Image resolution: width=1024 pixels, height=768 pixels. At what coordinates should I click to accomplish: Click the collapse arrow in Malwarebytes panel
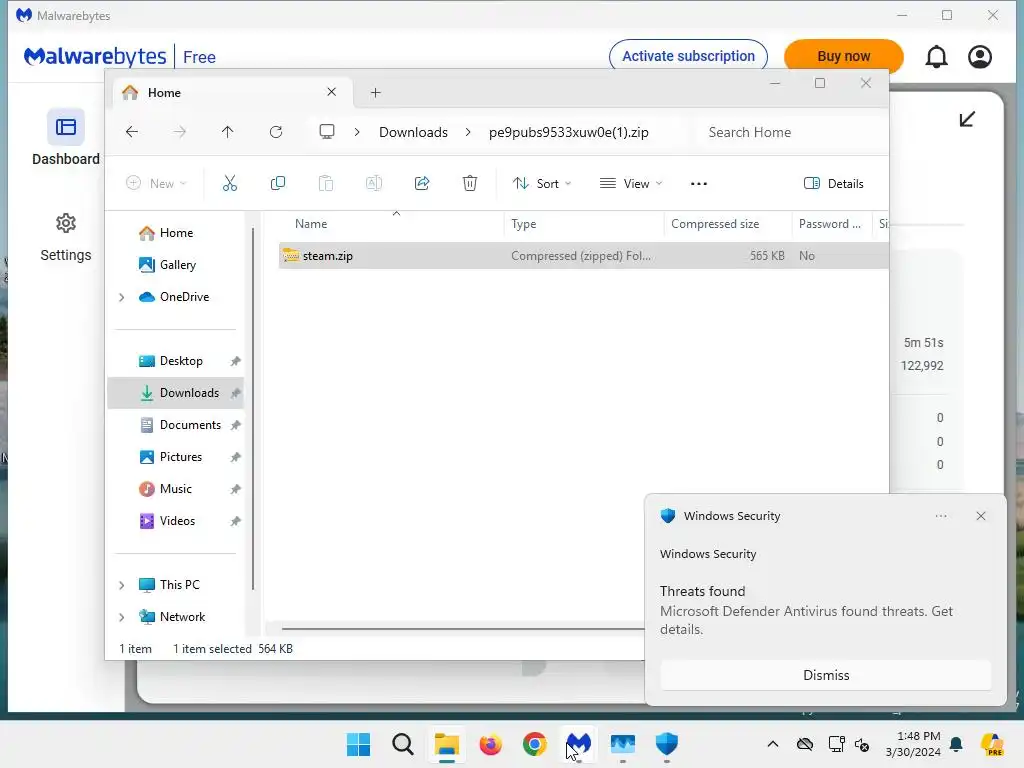pos(967,119)
